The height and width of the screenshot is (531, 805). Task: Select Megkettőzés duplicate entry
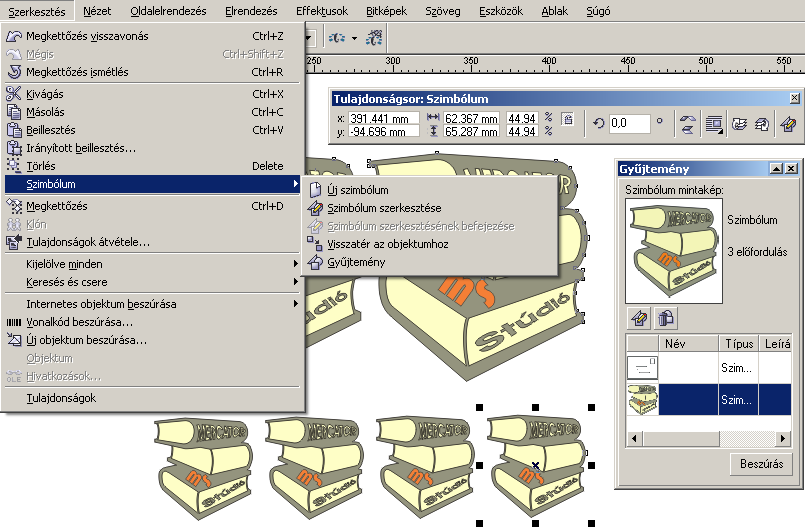pos(152,206)
